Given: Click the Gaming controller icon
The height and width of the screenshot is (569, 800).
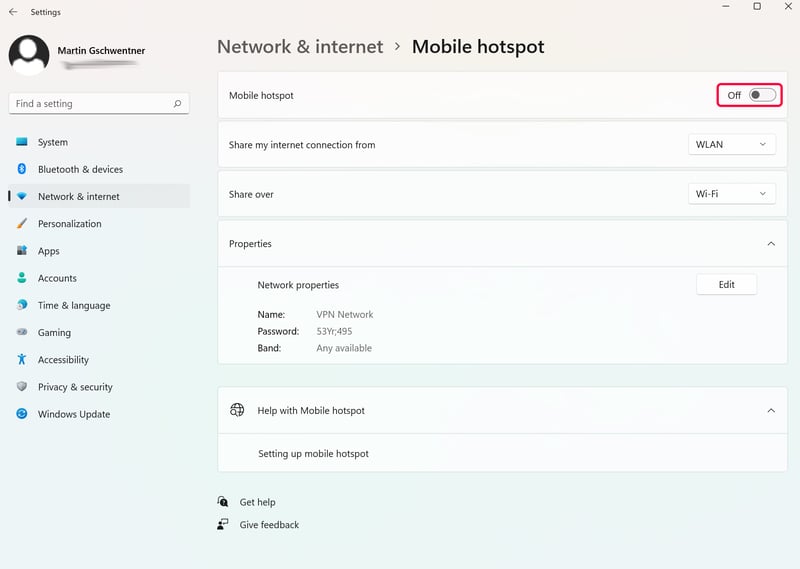Looking at the screenshot, I should coord(21,332).
